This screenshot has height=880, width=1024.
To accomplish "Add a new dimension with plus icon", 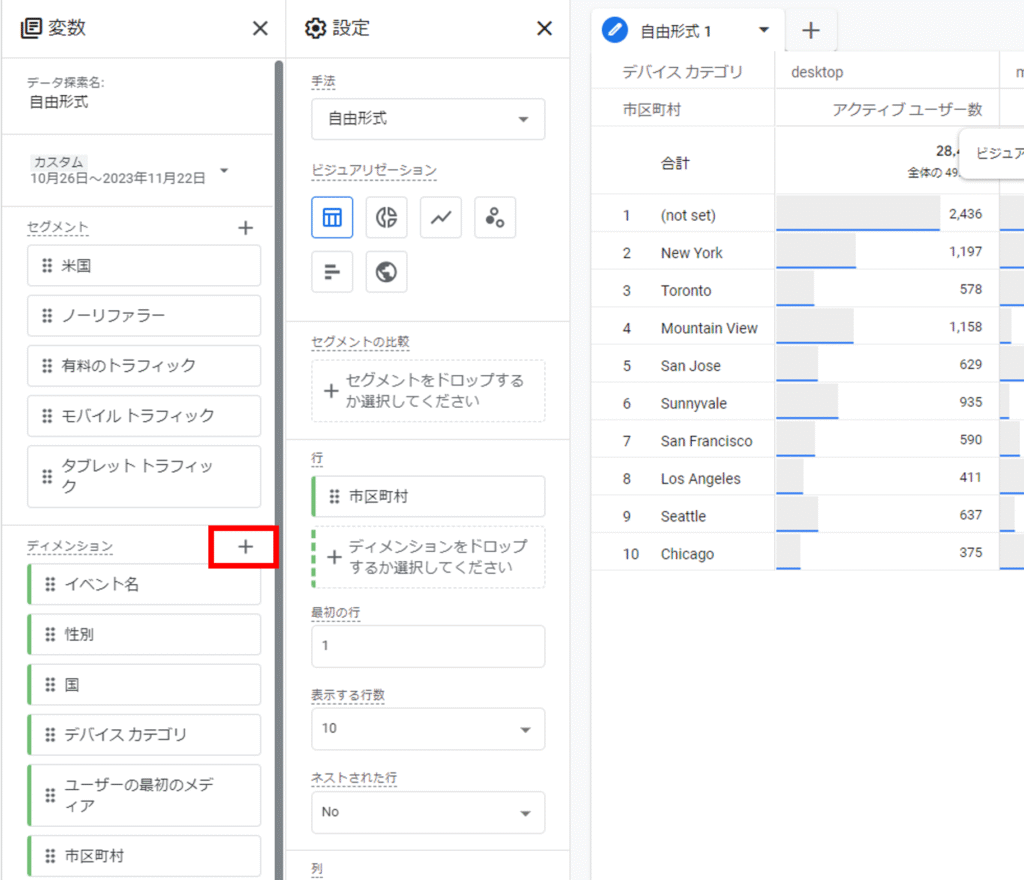I will pos(245,546).
